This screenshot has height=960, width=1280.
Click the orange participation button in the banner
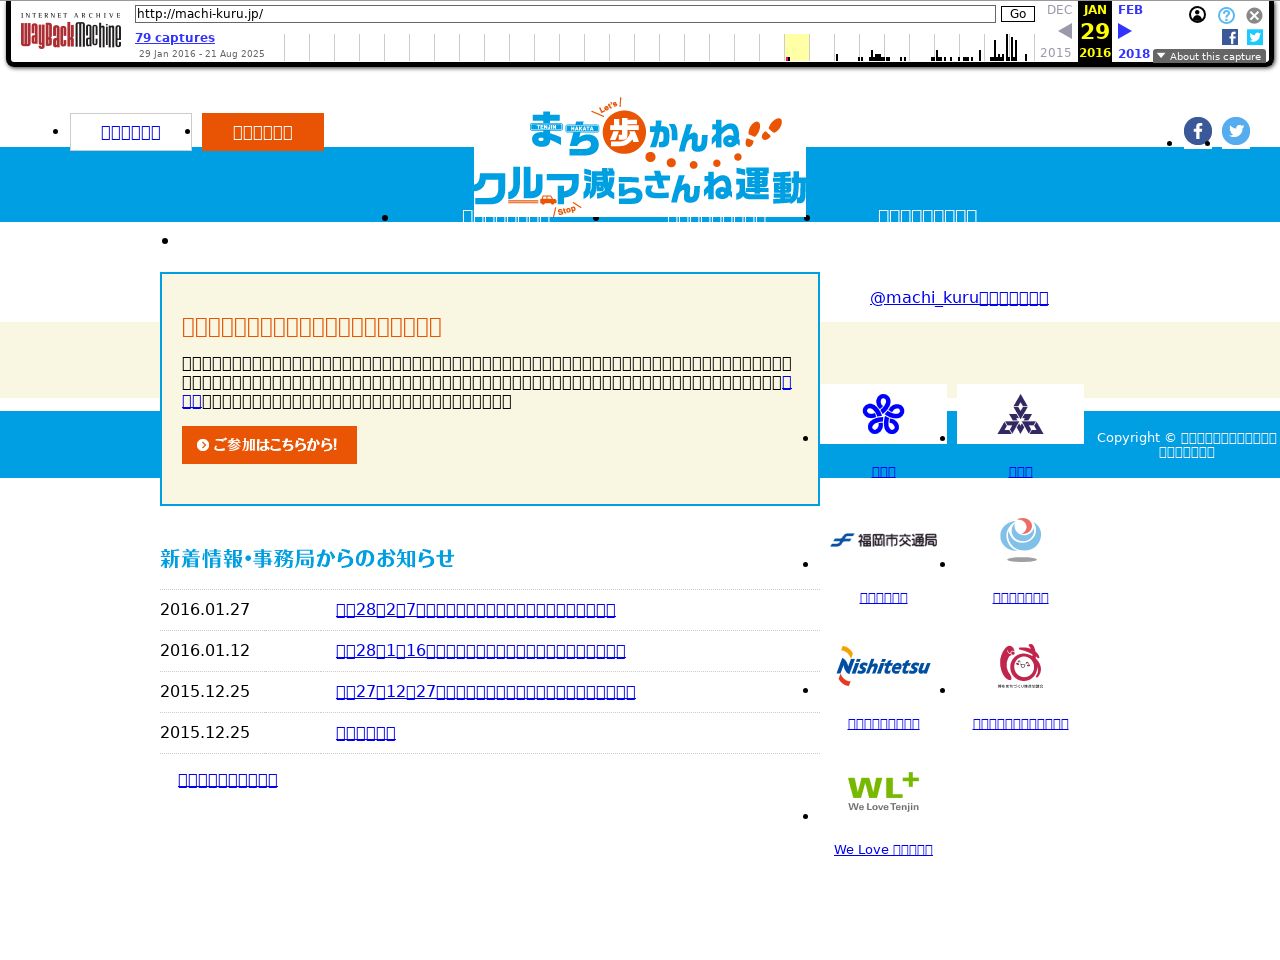click(x=269, y=445)
